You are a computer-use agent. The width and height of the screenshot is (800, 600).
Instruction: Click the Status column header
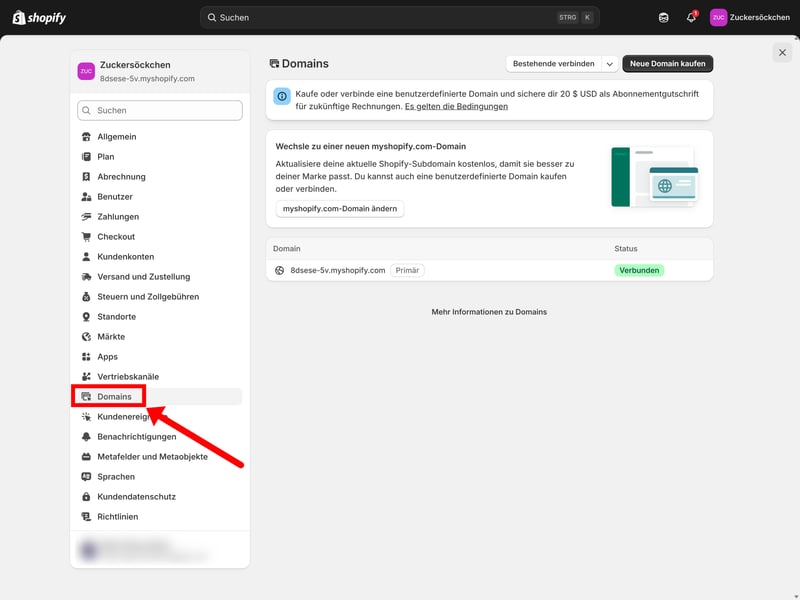[626, 248]
